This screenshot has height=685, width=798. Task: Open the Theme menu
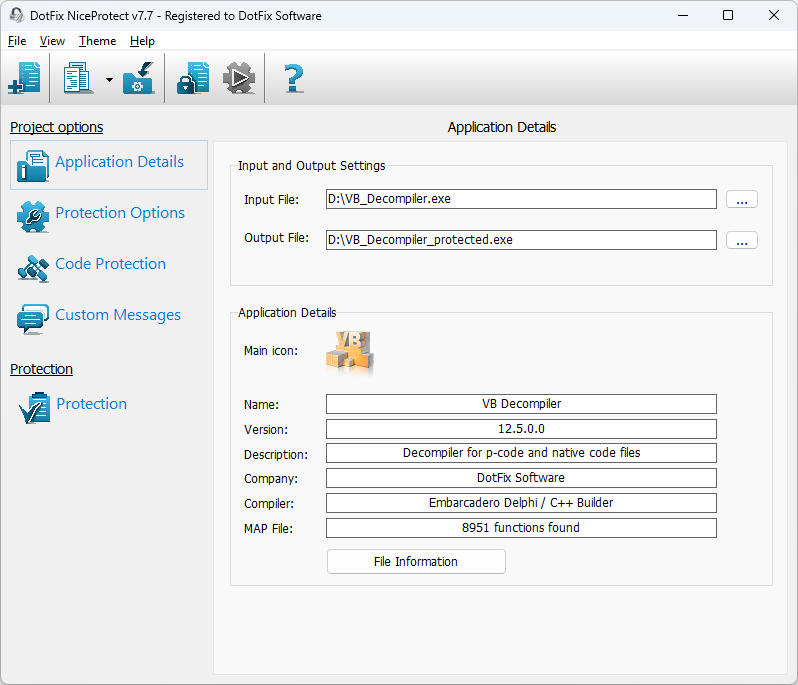pyautogui.click(x=97, y=41)
